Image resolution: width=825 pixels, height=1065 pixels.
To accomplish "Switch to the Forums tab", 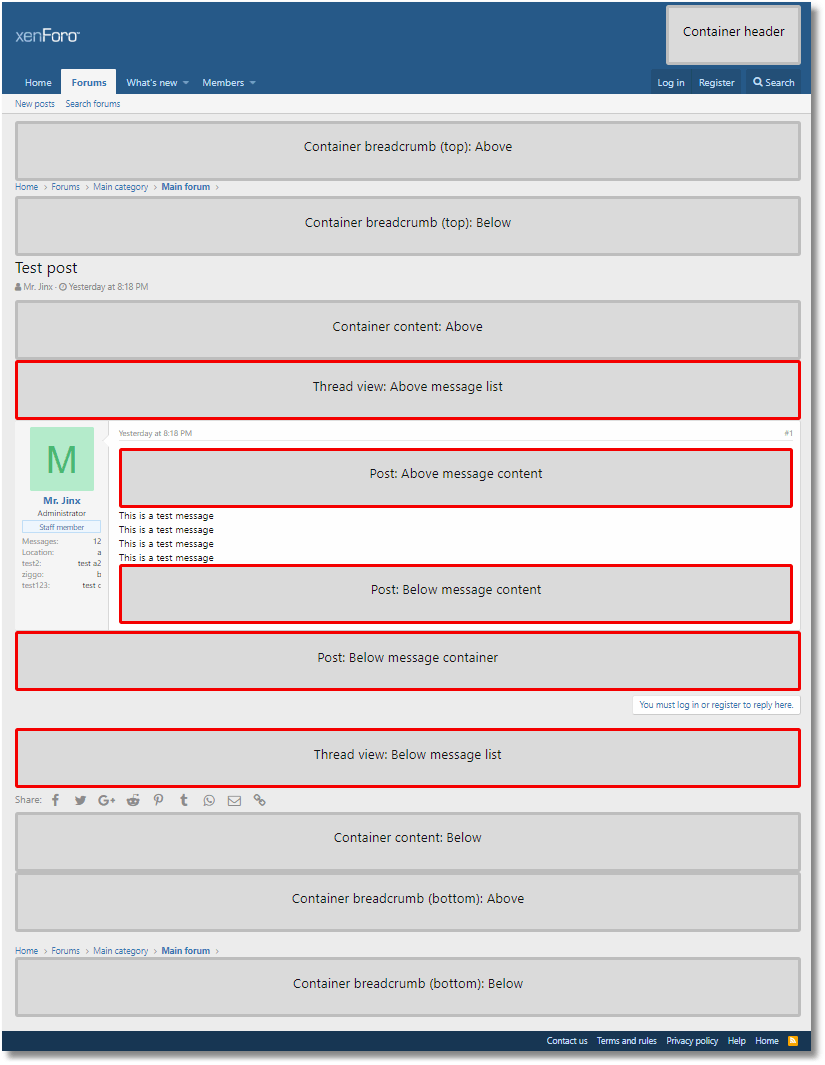I will tap(89, 83).
